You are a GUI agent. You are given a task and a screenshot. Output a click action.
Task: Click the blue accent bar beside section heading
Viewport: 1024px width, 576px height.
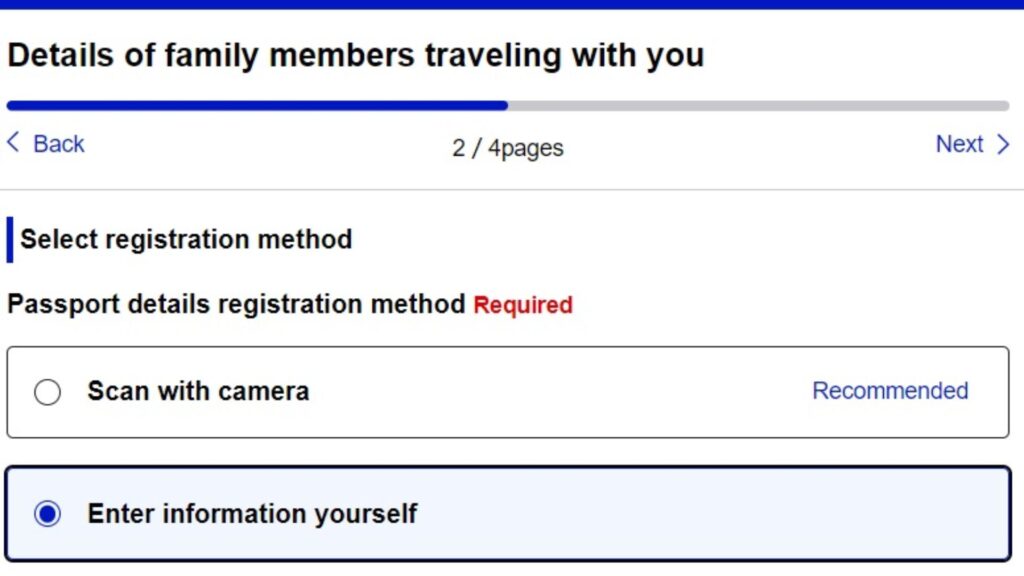(x=9, y=238)
